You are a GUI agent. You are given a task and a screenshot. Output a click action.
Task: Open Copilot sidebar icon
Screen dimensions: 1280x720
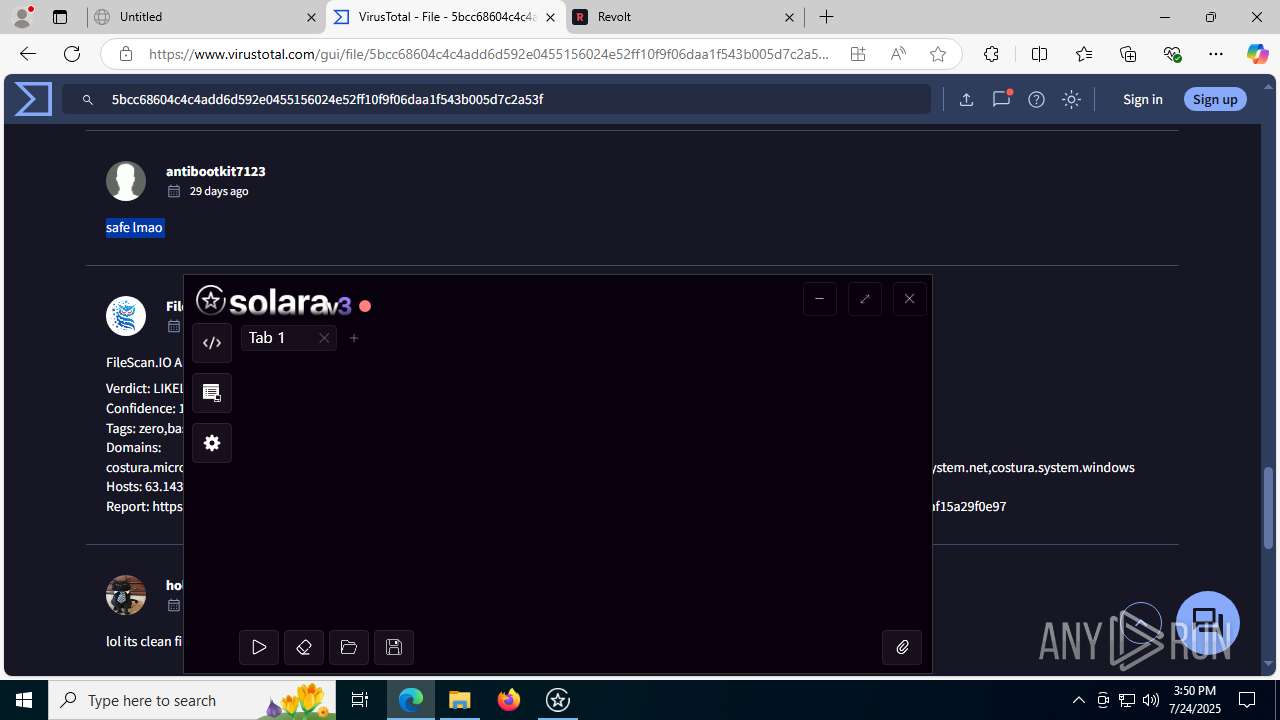coord(1257,54)
